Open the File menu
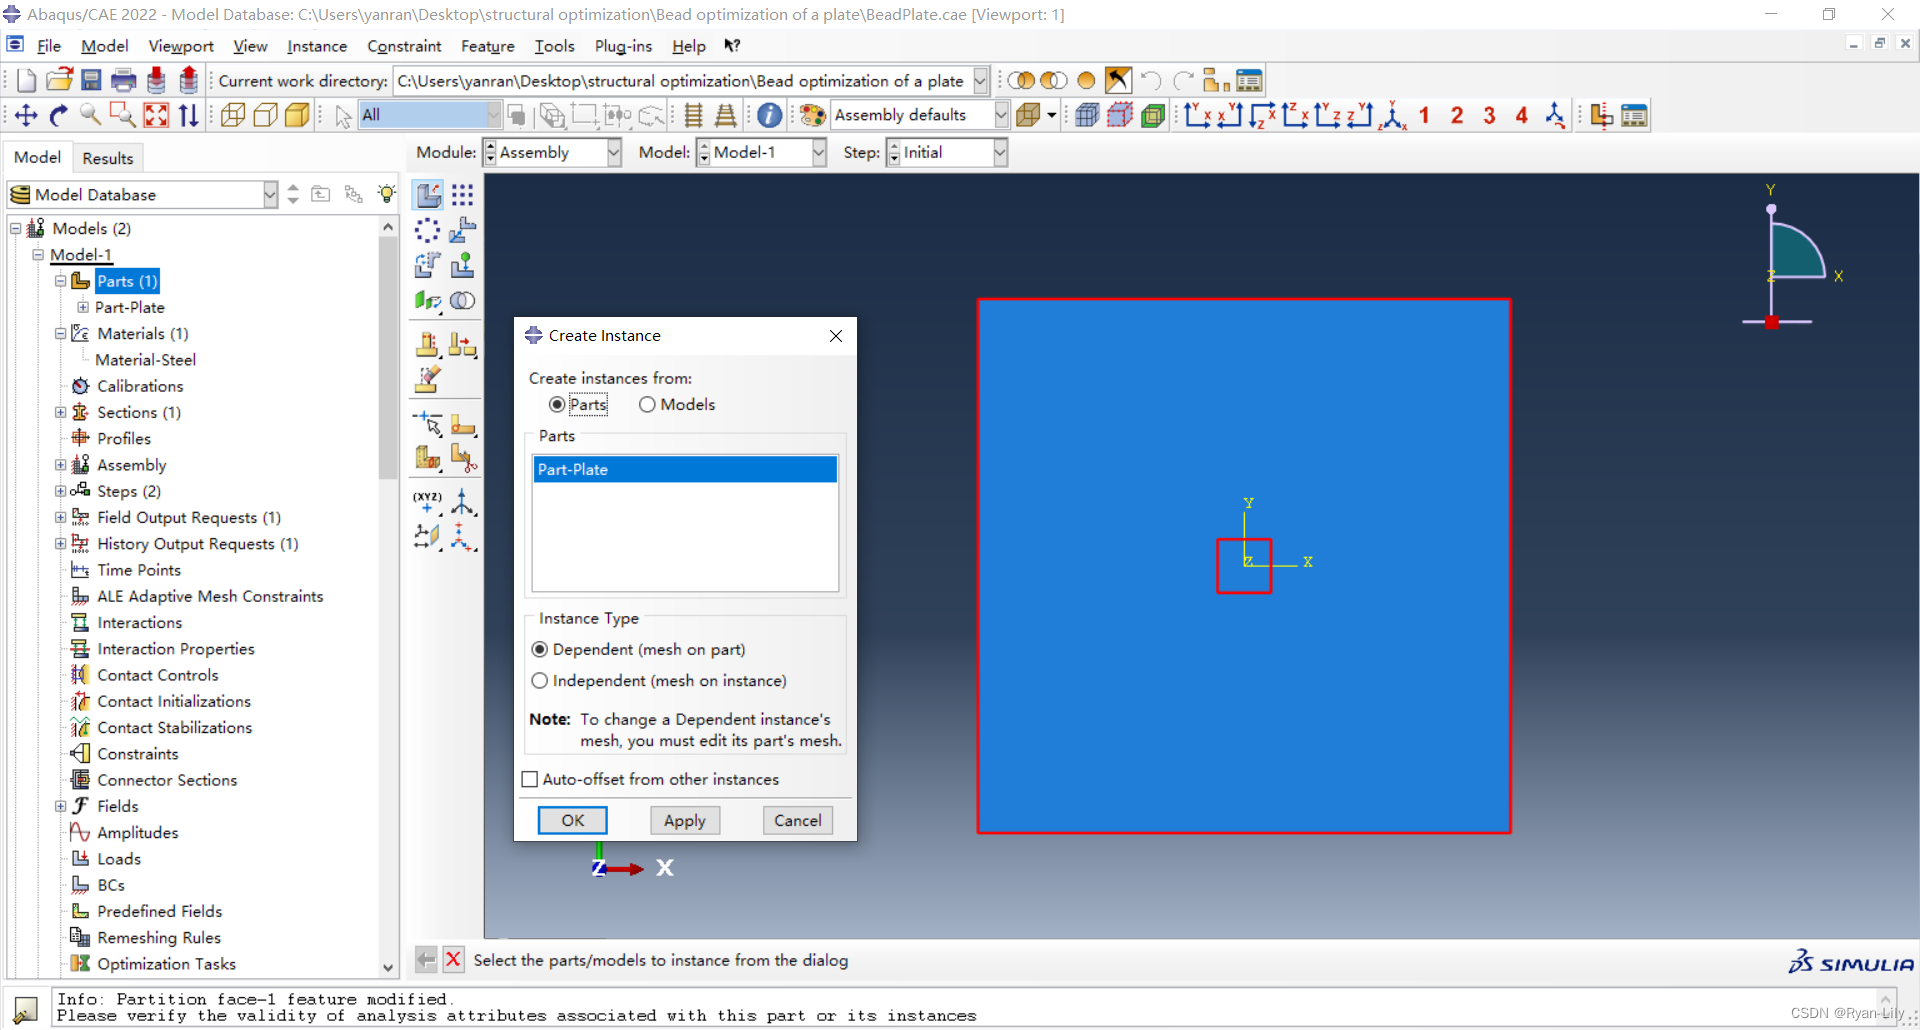Image resolution: width=1920 pixels, height=1030 pixels. (x=49, y=46)
